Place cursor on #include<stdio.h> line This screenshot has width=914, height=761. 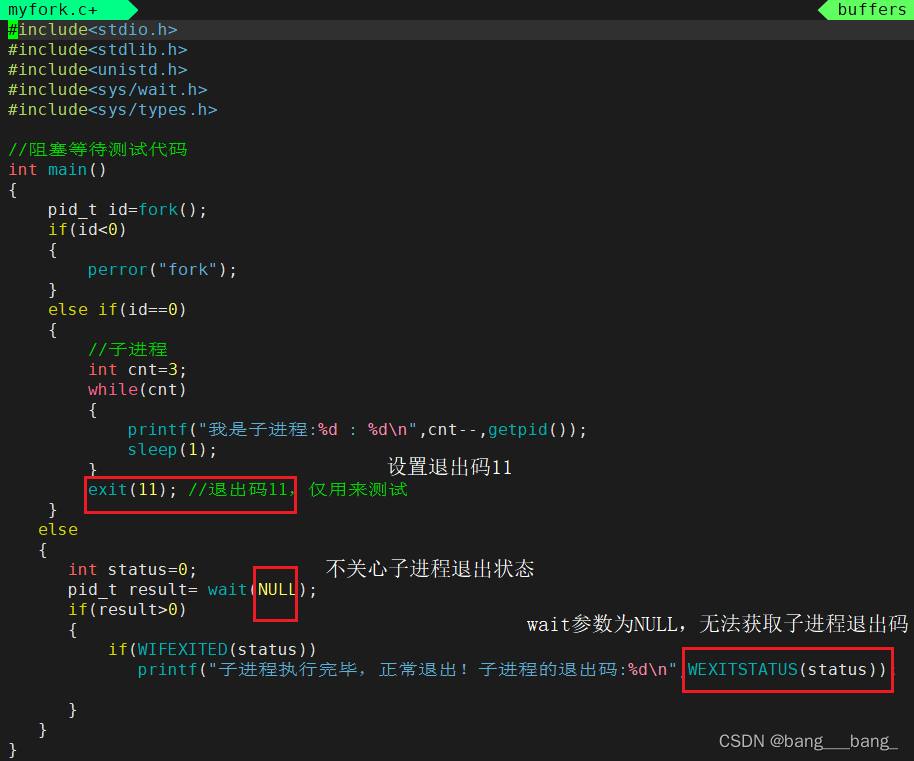pyautogui.click(x=93, y=30)
